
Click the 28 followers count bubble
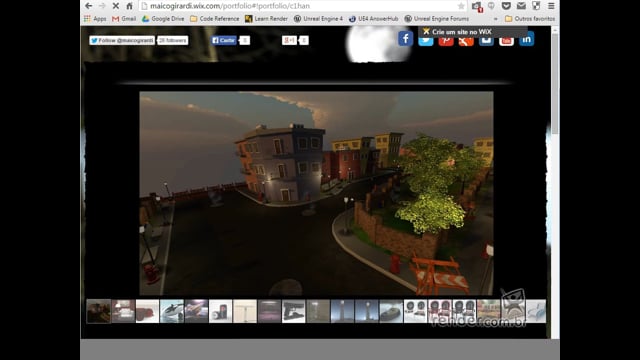click(x=173, y=40)
